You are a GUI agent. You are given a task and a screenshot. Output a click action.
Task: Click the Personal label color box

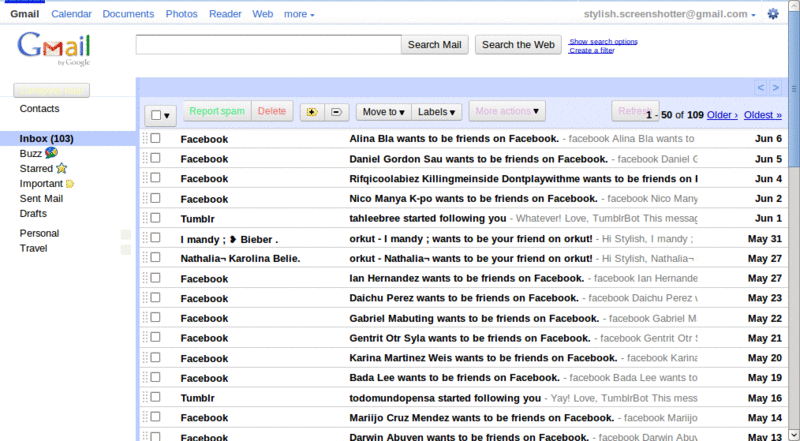126,234
